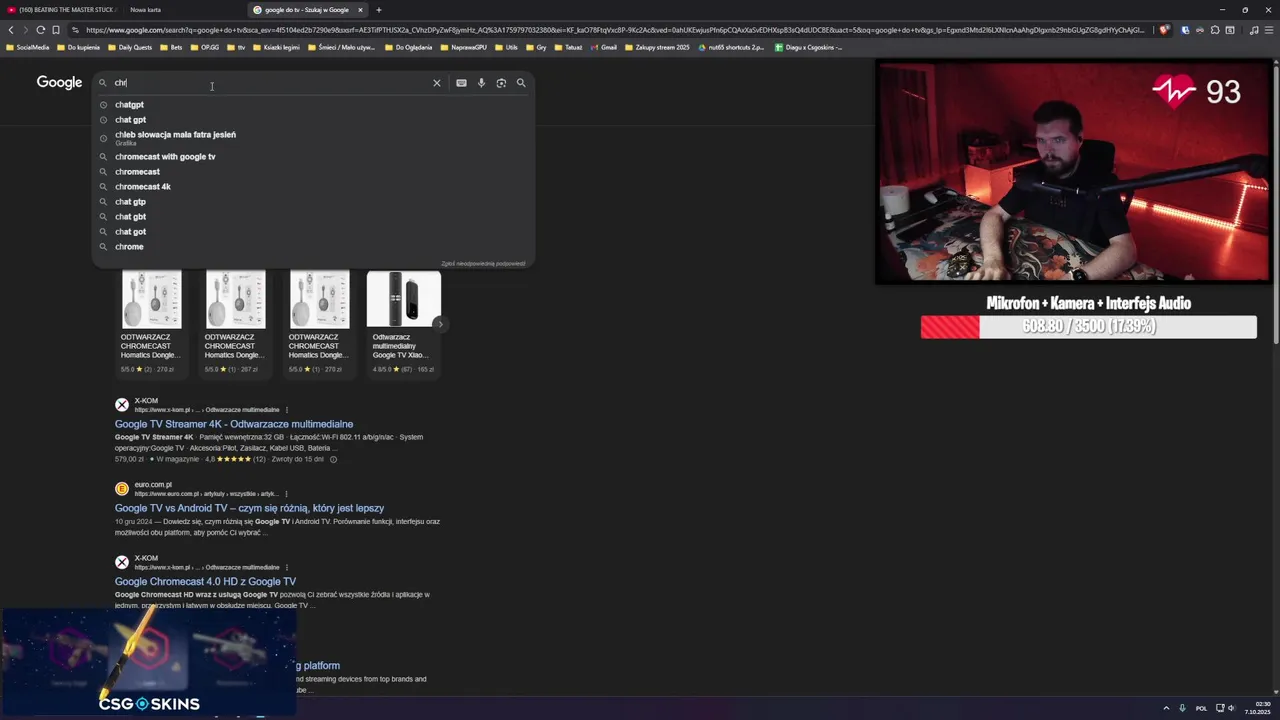The width and height of the screenshot is (1280, 720).
Task: Open the Brave wallet icon
Action: (1230, 30)
